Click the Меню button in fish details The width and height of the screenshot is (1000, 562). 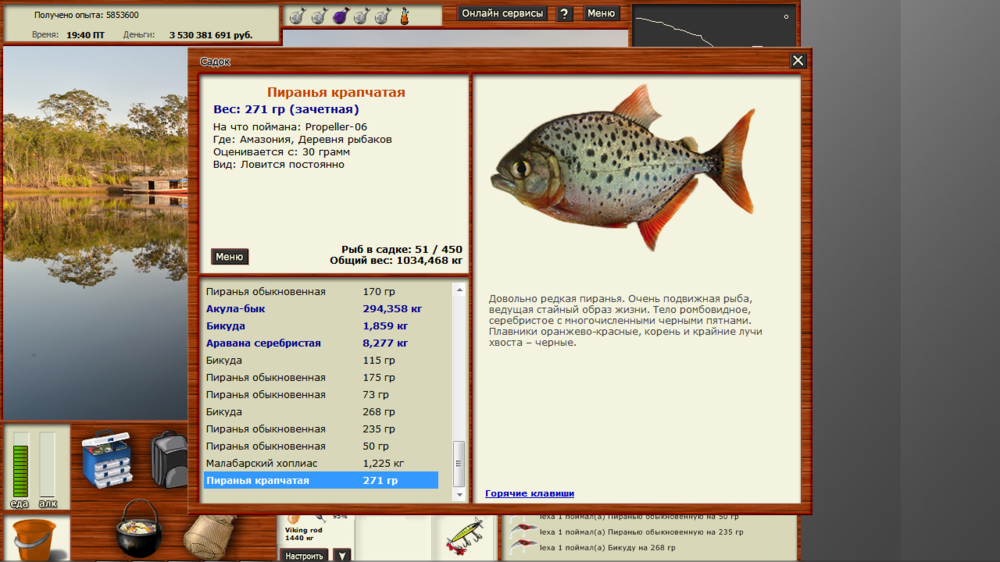pos(229,257)
